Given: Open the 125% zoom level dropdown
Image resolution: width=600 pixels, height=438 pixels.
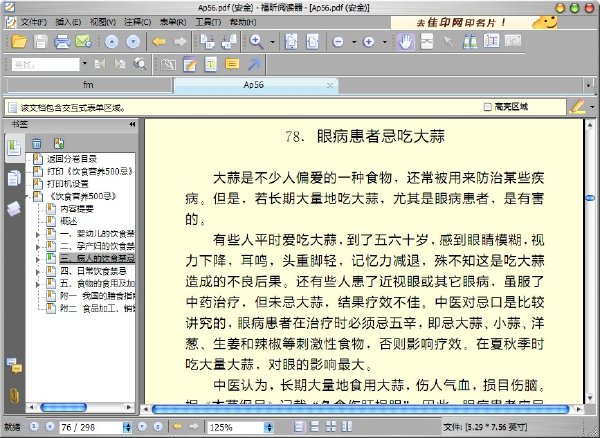Looking at the screenshot, I should click(x=269, y=427).
